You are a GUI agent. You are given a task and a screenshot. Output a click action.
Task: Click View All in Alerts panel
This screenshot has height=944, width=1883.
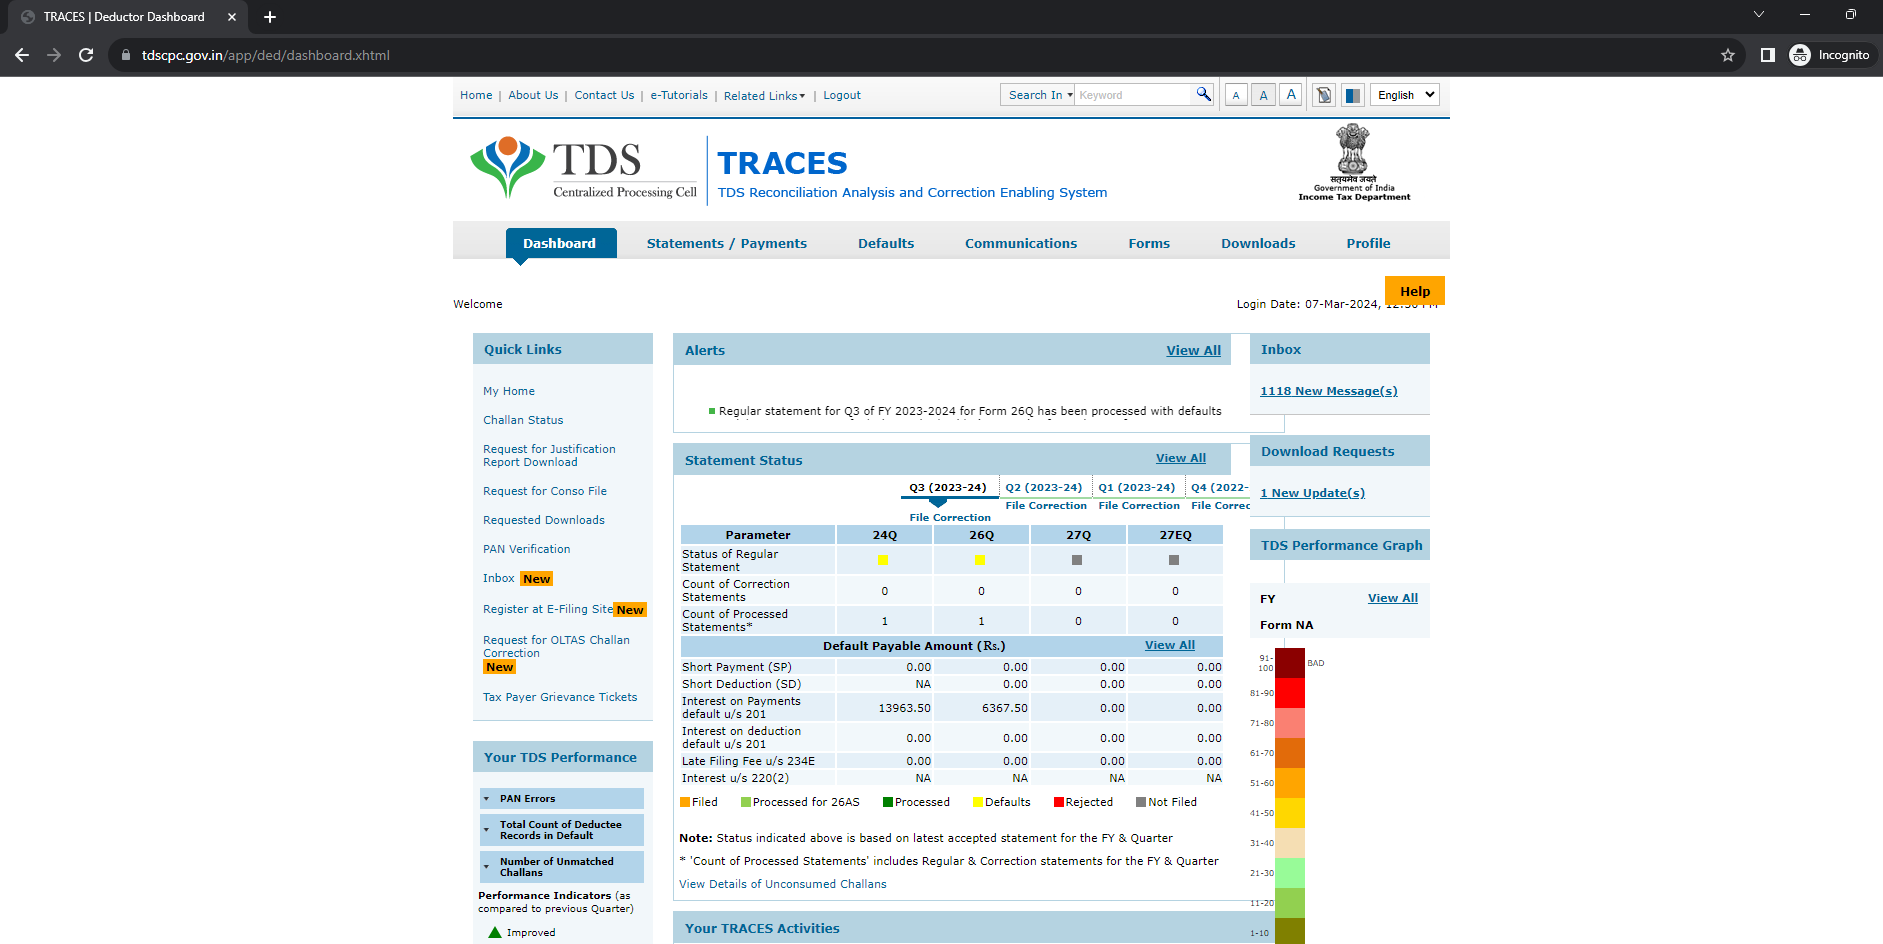(1193, 350)
